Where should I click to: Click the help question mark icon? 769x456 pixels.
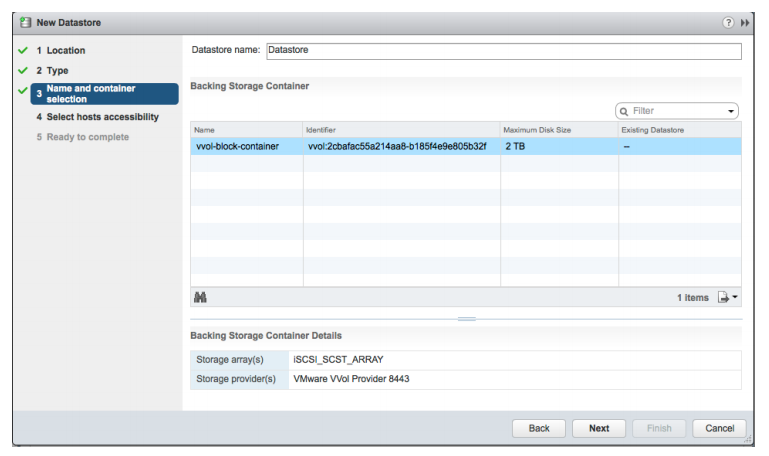point(728,23)
